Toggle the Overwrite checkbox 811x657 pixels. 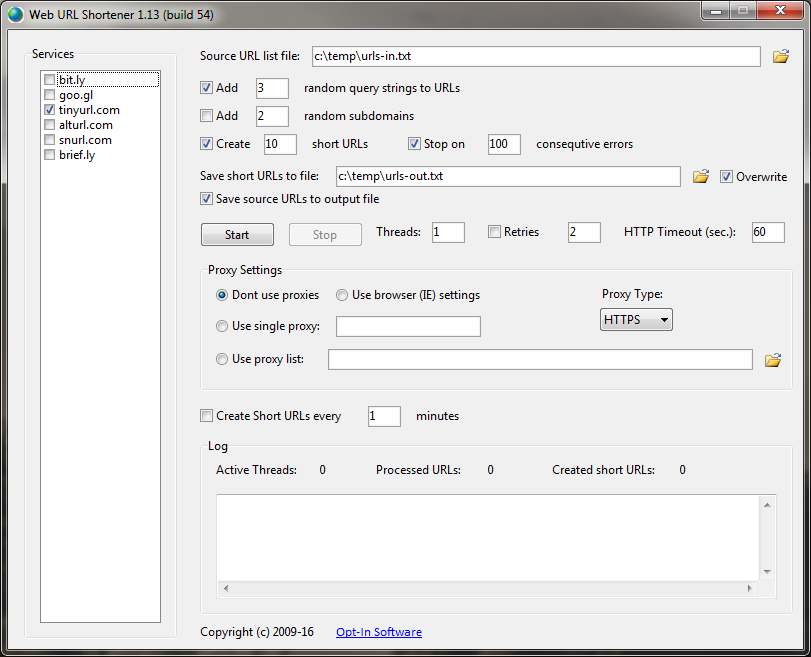(727, 177)
